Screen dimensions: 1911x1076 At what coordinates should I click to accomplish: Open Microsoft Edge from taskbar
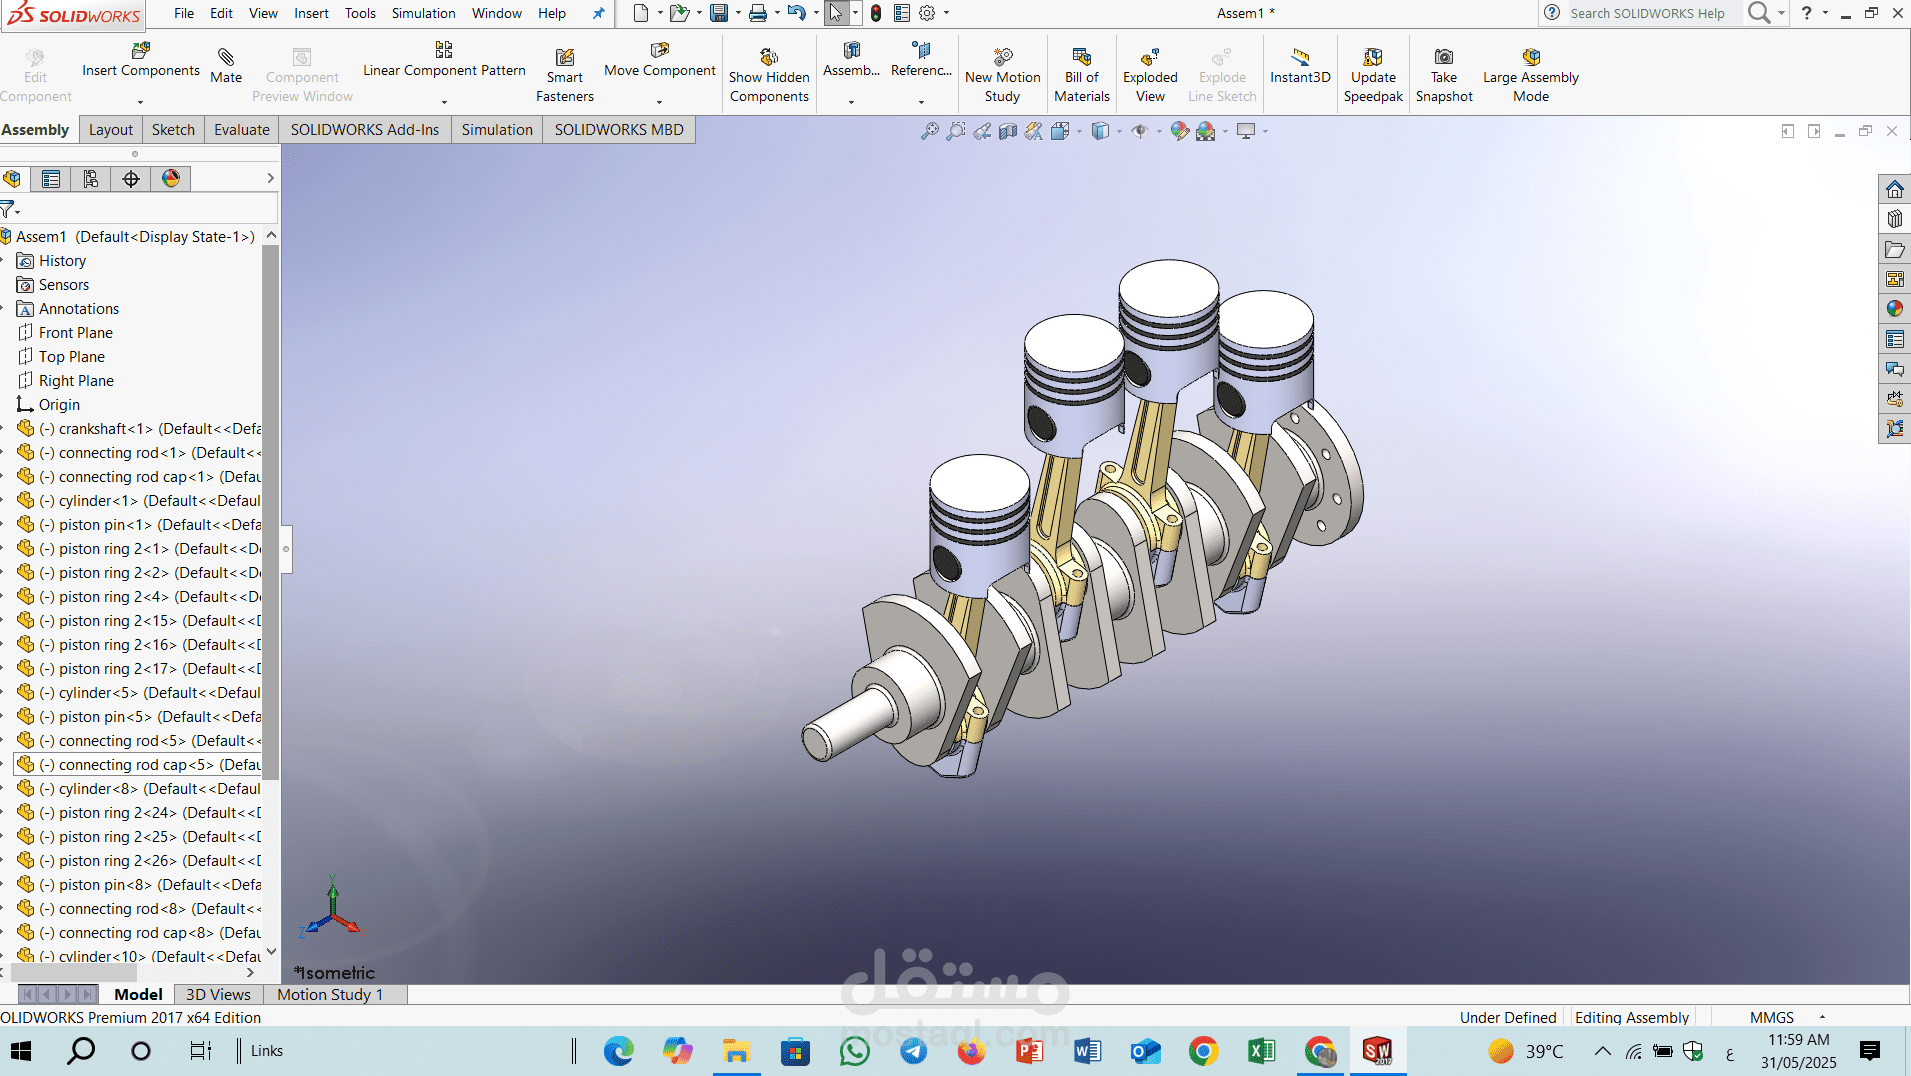(619, 1051)
